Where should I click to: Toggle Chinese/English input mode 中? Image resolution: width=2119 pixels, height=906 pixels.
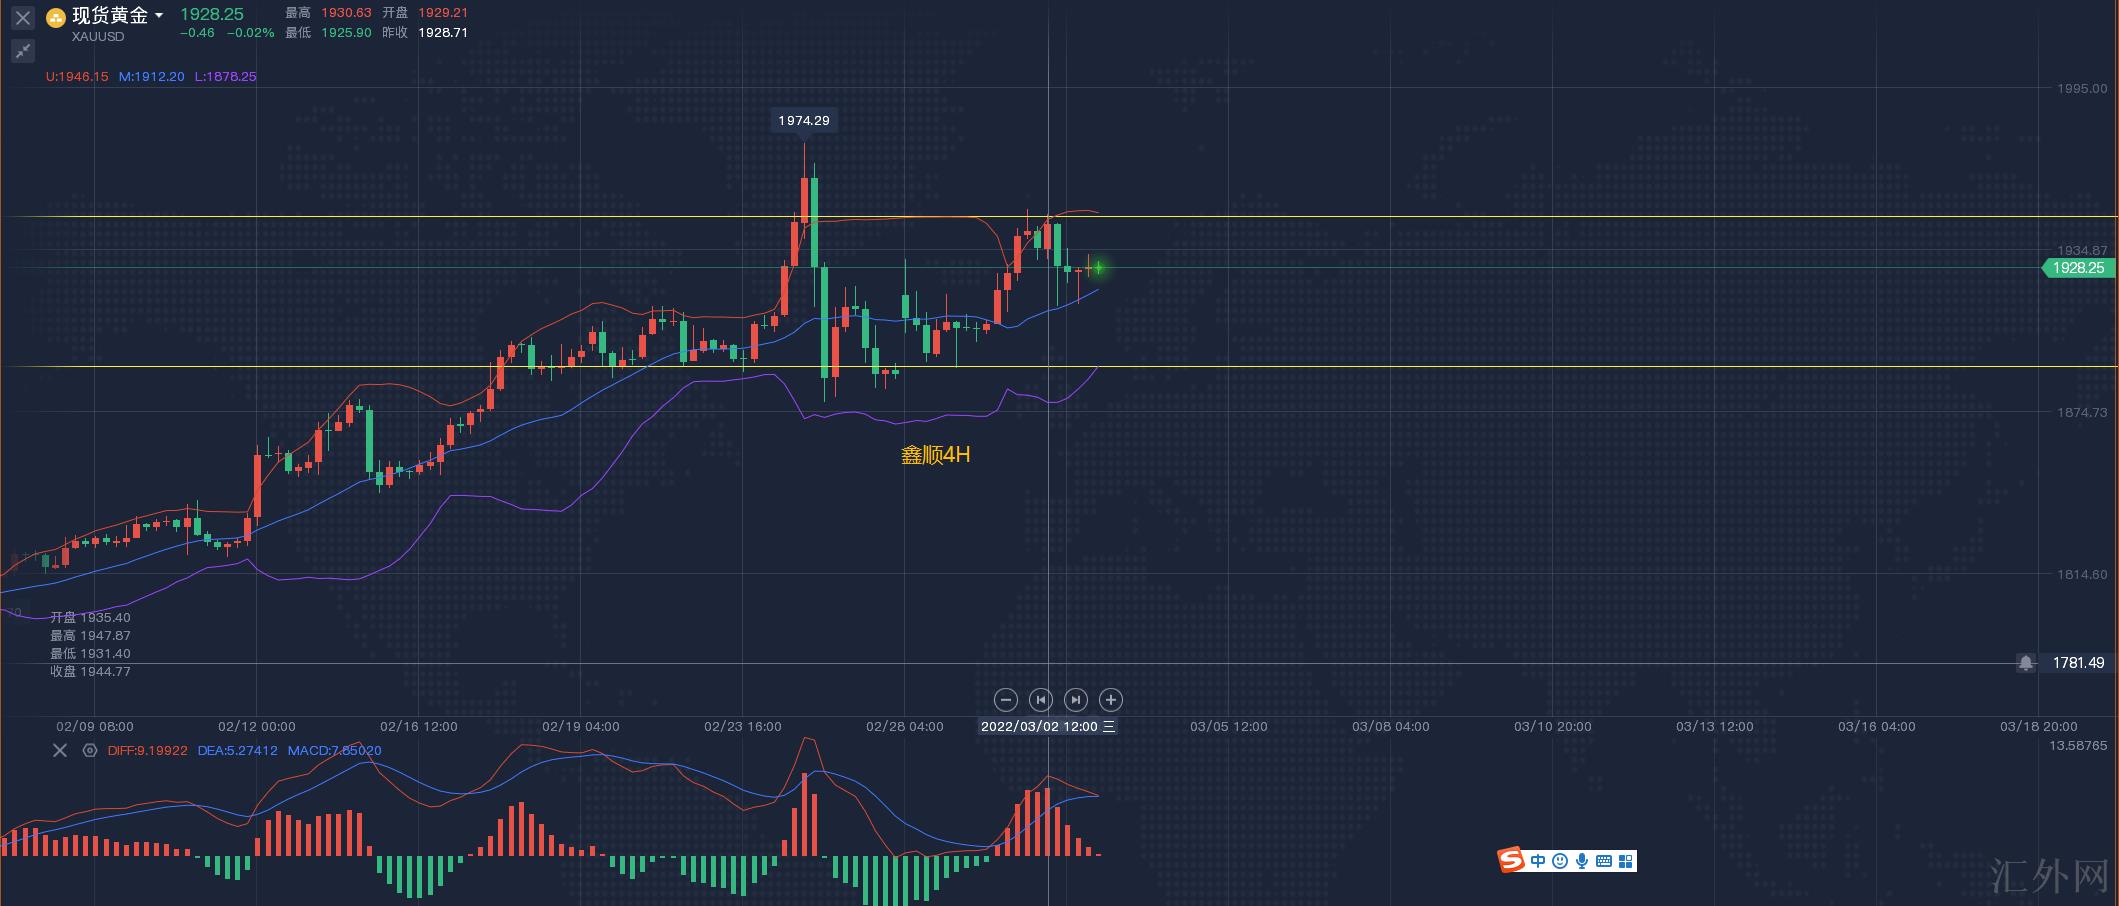[1538, 861]
